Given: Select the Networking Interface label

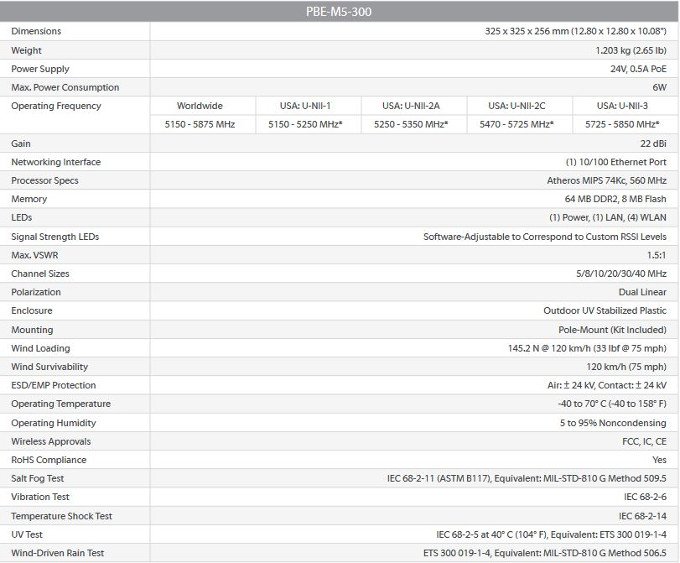Looking at the screenshot, I should [x=56, y=162].
